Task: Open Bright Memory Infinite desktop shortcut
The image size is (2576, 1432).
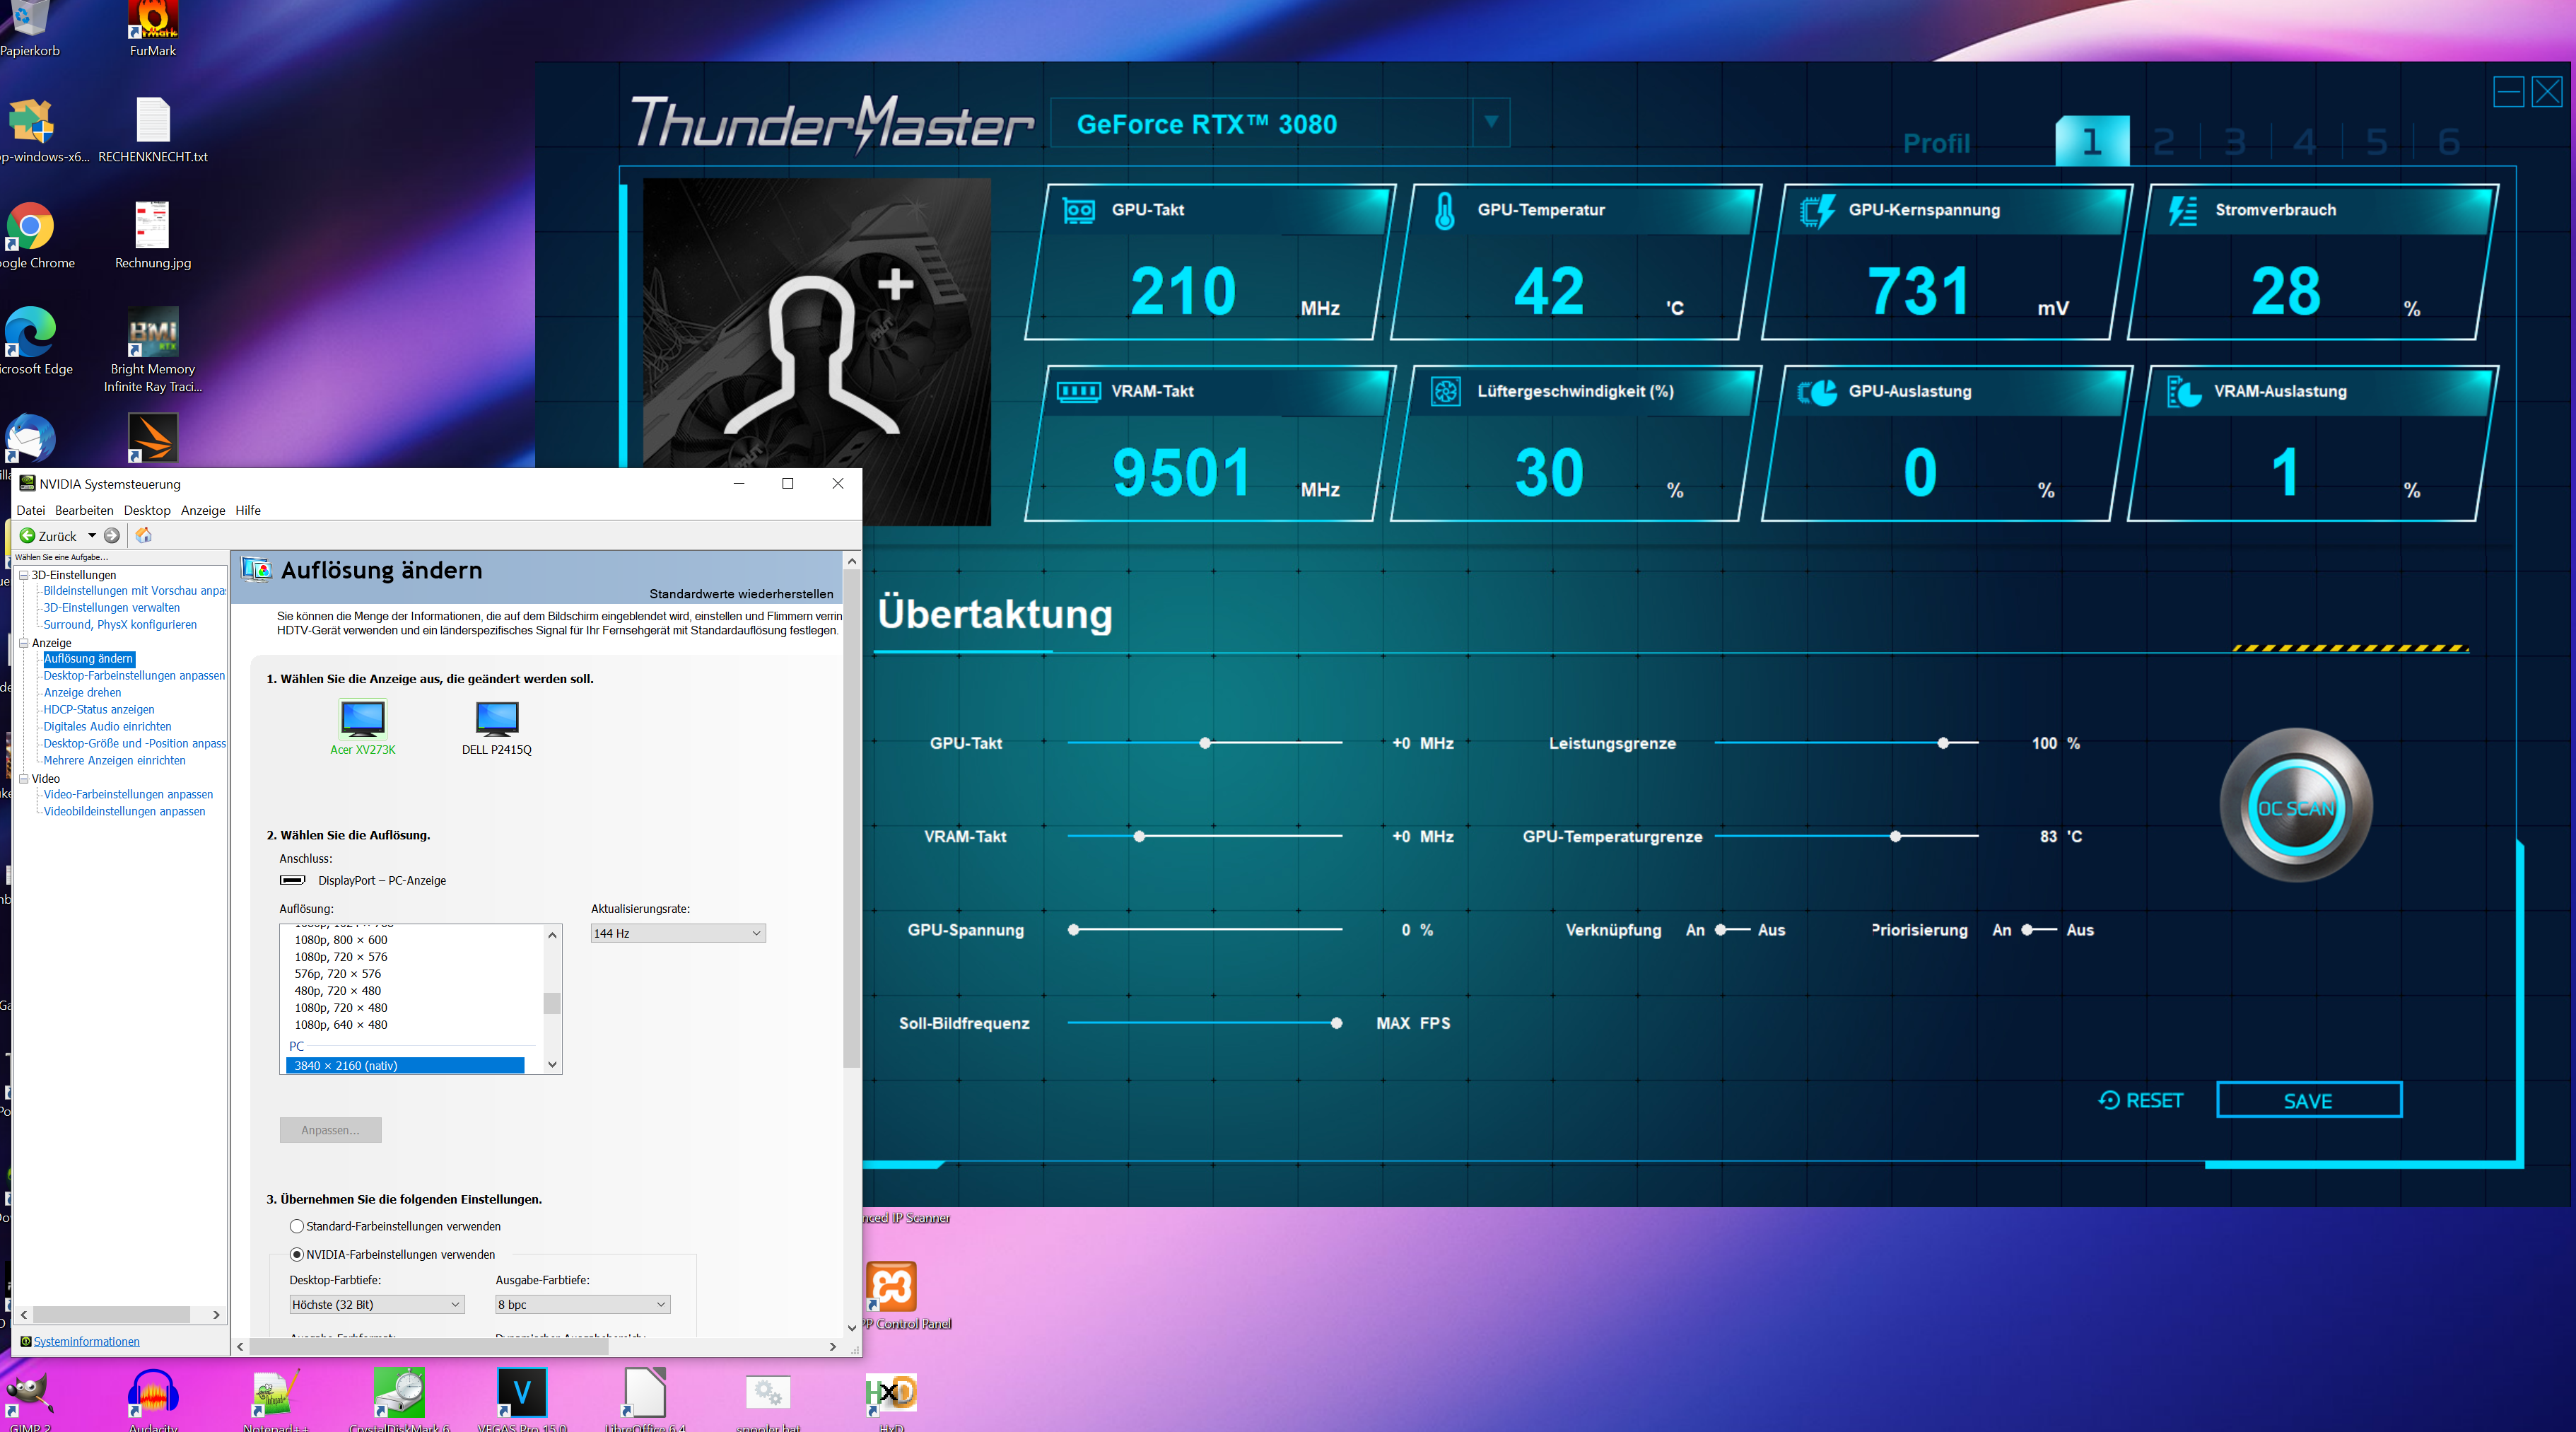Action: point(153,333)
